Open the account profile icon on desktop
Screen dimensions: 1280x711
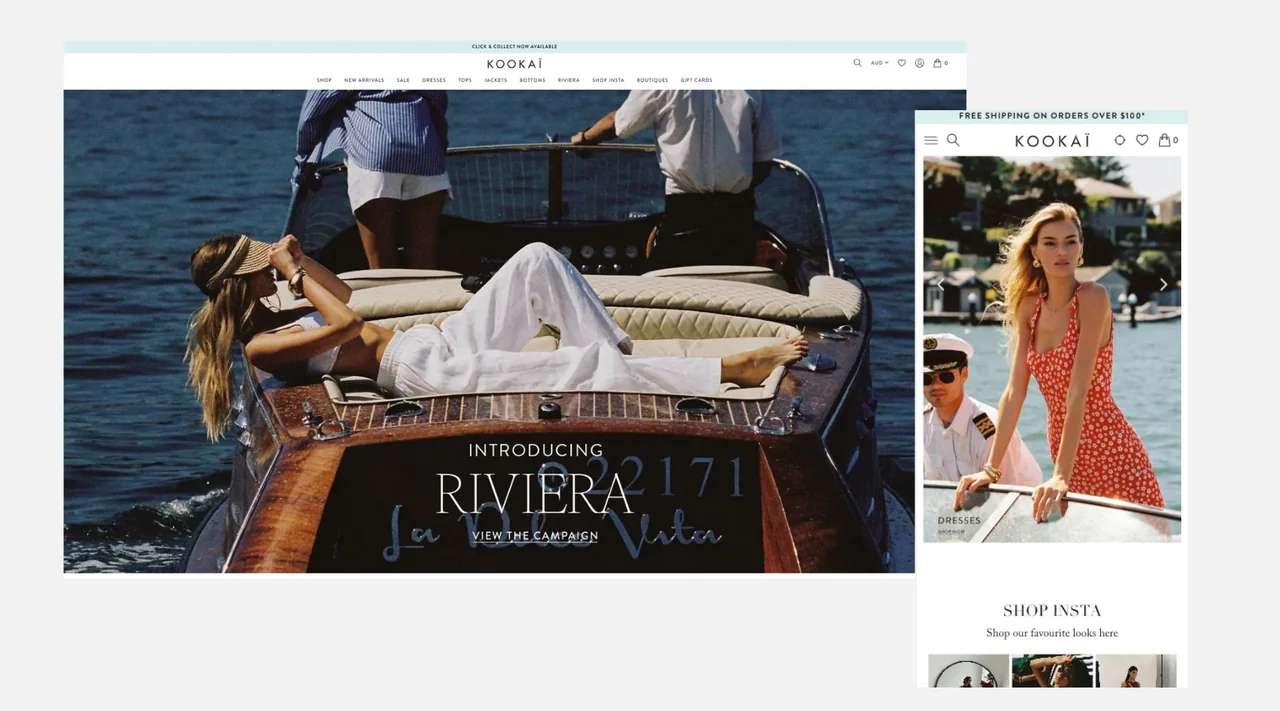pos(919,63)
